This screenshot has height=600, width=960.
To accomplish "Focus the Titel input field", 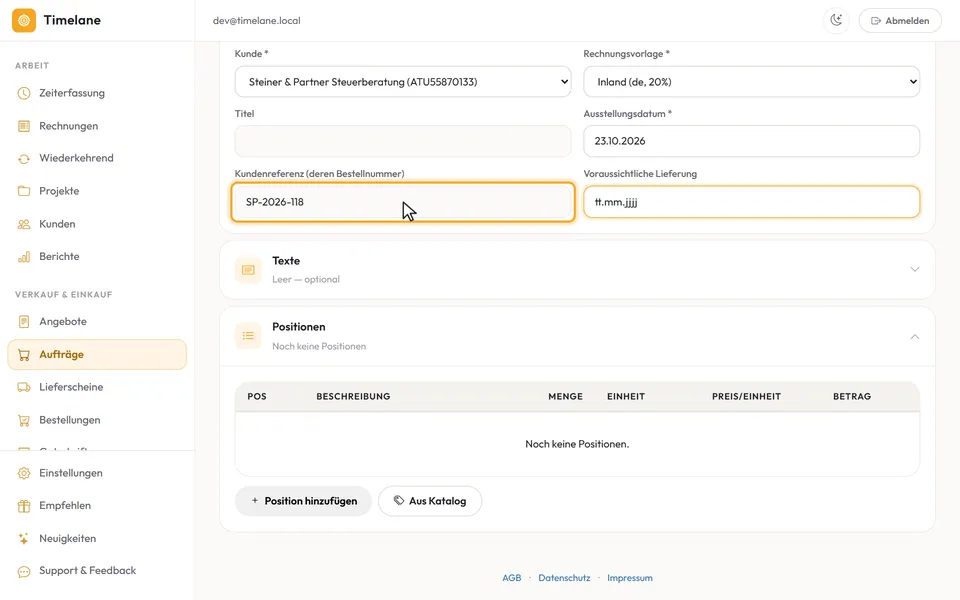I will (x=403, y=141).
